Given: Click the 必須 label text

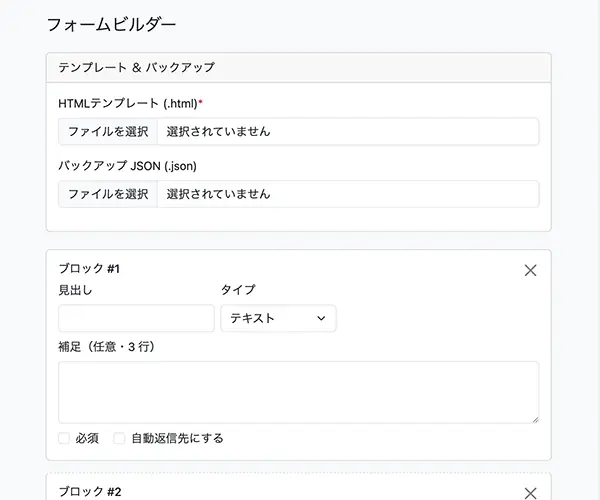Looking at the screenshot, I should [x=87, y=438].
